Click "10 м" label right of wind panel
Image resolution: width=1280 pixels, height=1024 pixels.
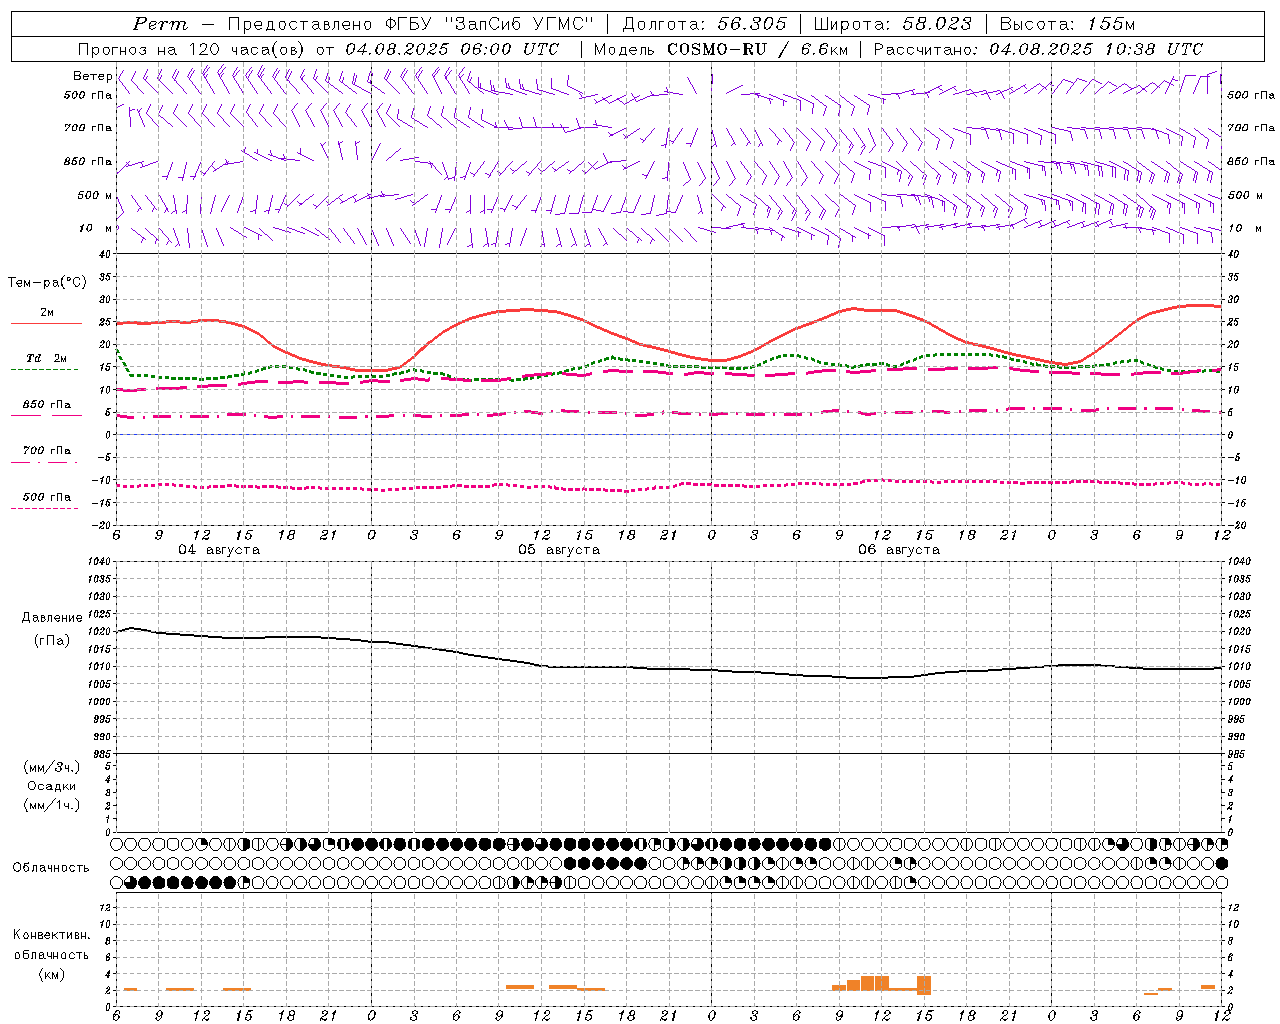click(1244, 229)
